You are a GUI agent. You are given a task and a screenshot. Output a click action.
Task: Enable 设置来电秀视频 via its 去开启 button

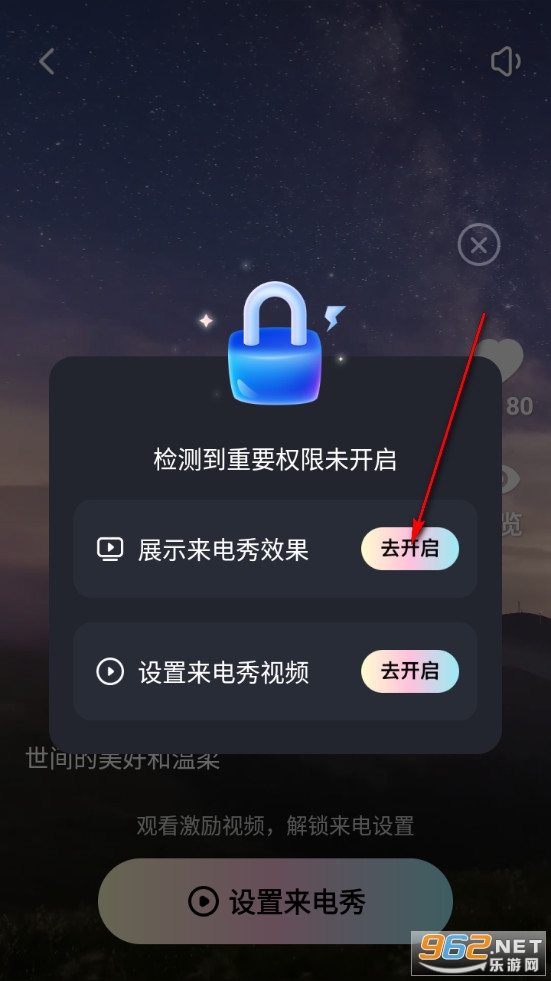(410, 671)
